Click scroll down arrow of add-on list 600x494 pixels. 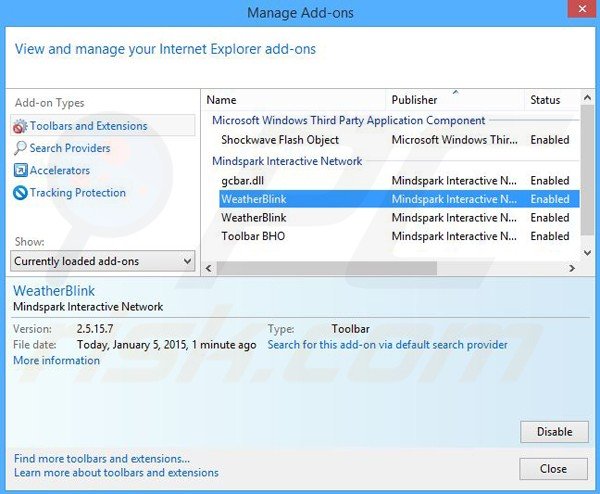(x=587, y=253)
